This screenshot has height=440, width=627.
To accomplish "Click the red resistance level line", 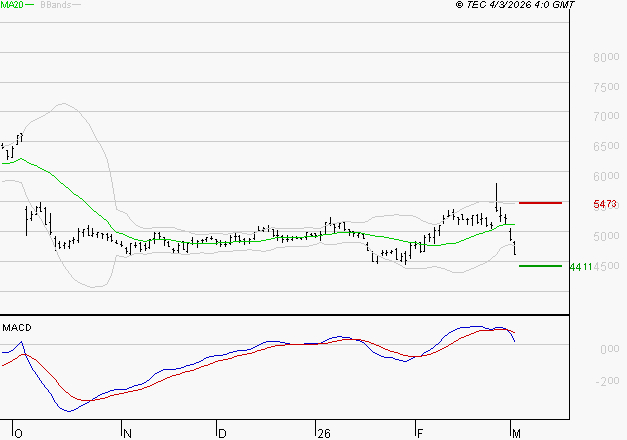I will (x=540, y=203).
